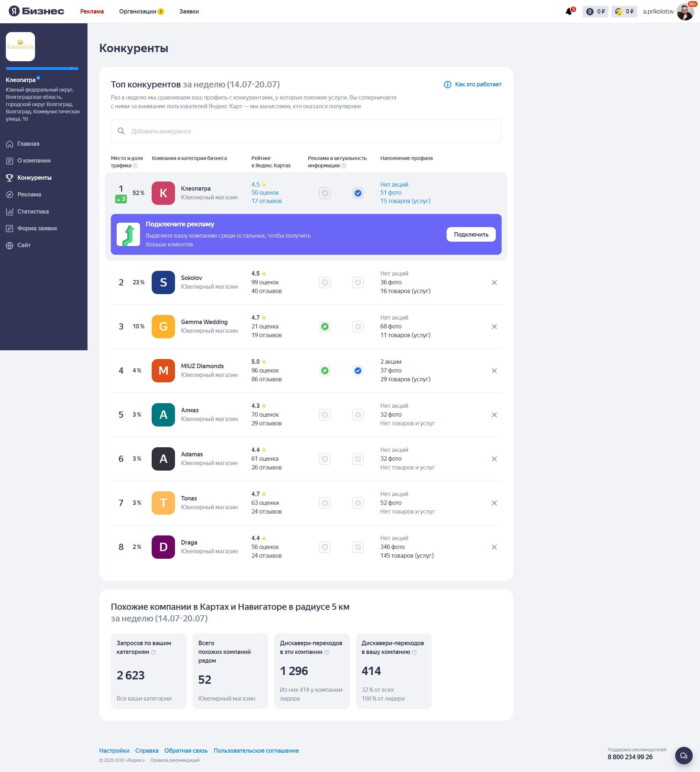The height and width of the screenshot is (772, 700).
Task: Click Draga D avatar icon
Action: tap(163, 547)
